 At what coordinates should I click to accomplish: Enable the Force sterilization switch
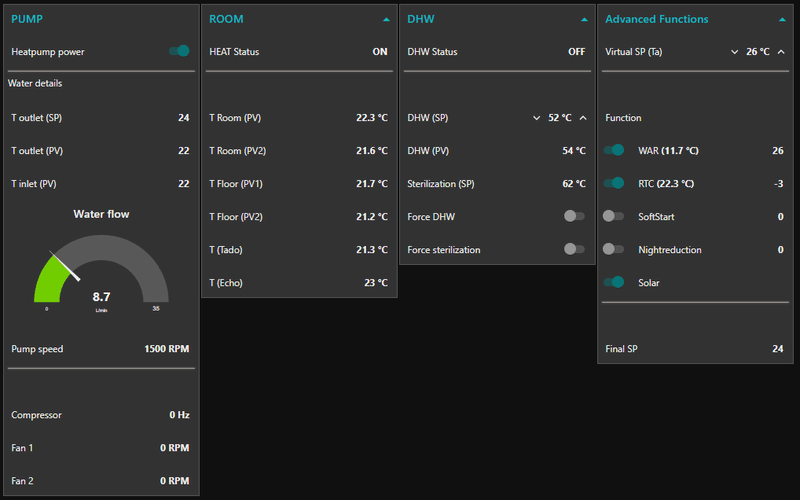(x=574, y=249)
